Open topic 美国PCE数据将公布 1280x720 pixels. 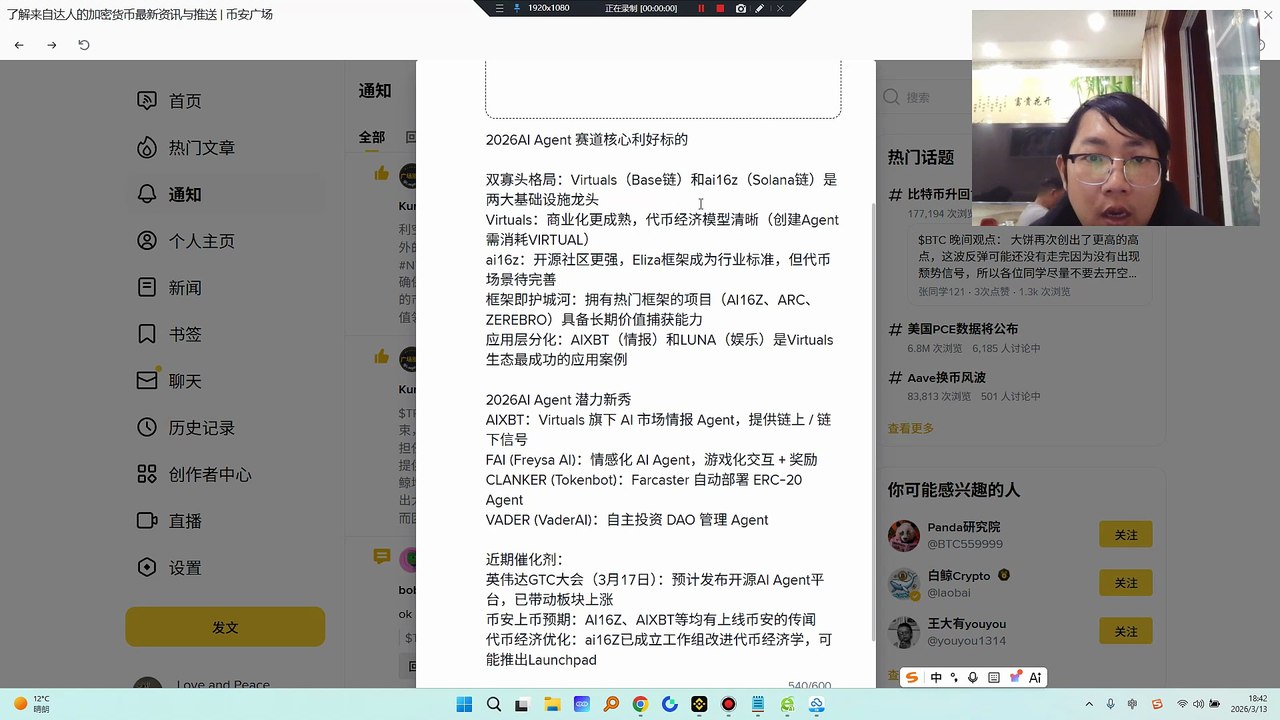point(962,328)
